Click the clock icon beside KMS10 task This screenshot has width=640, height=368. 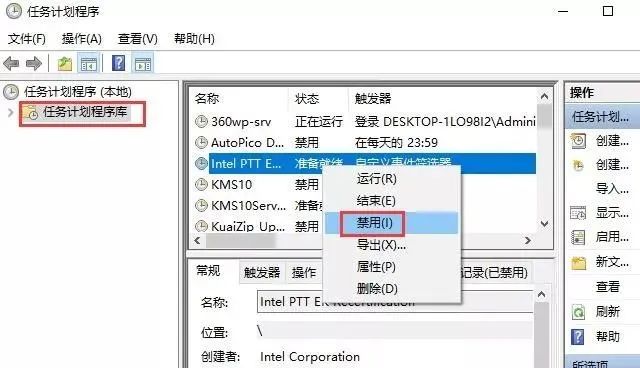click(201, 184)
